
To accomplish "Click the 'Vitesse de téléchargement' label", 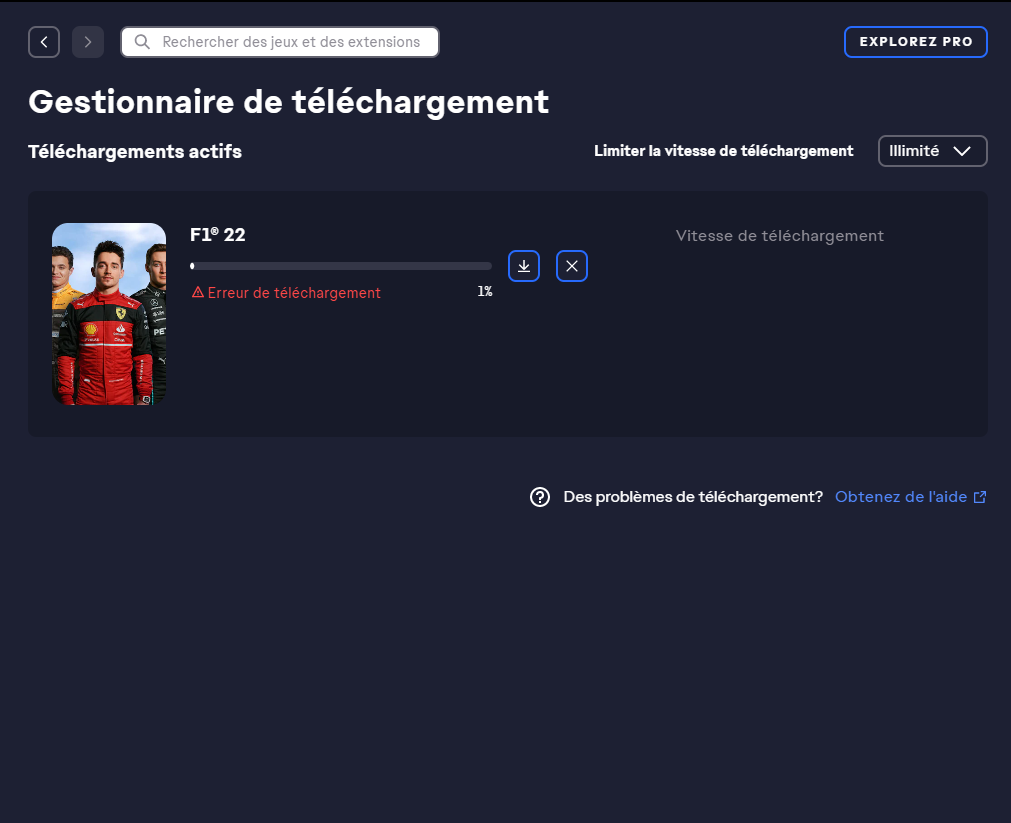I will pyautogui.click(x=780, y=236).
